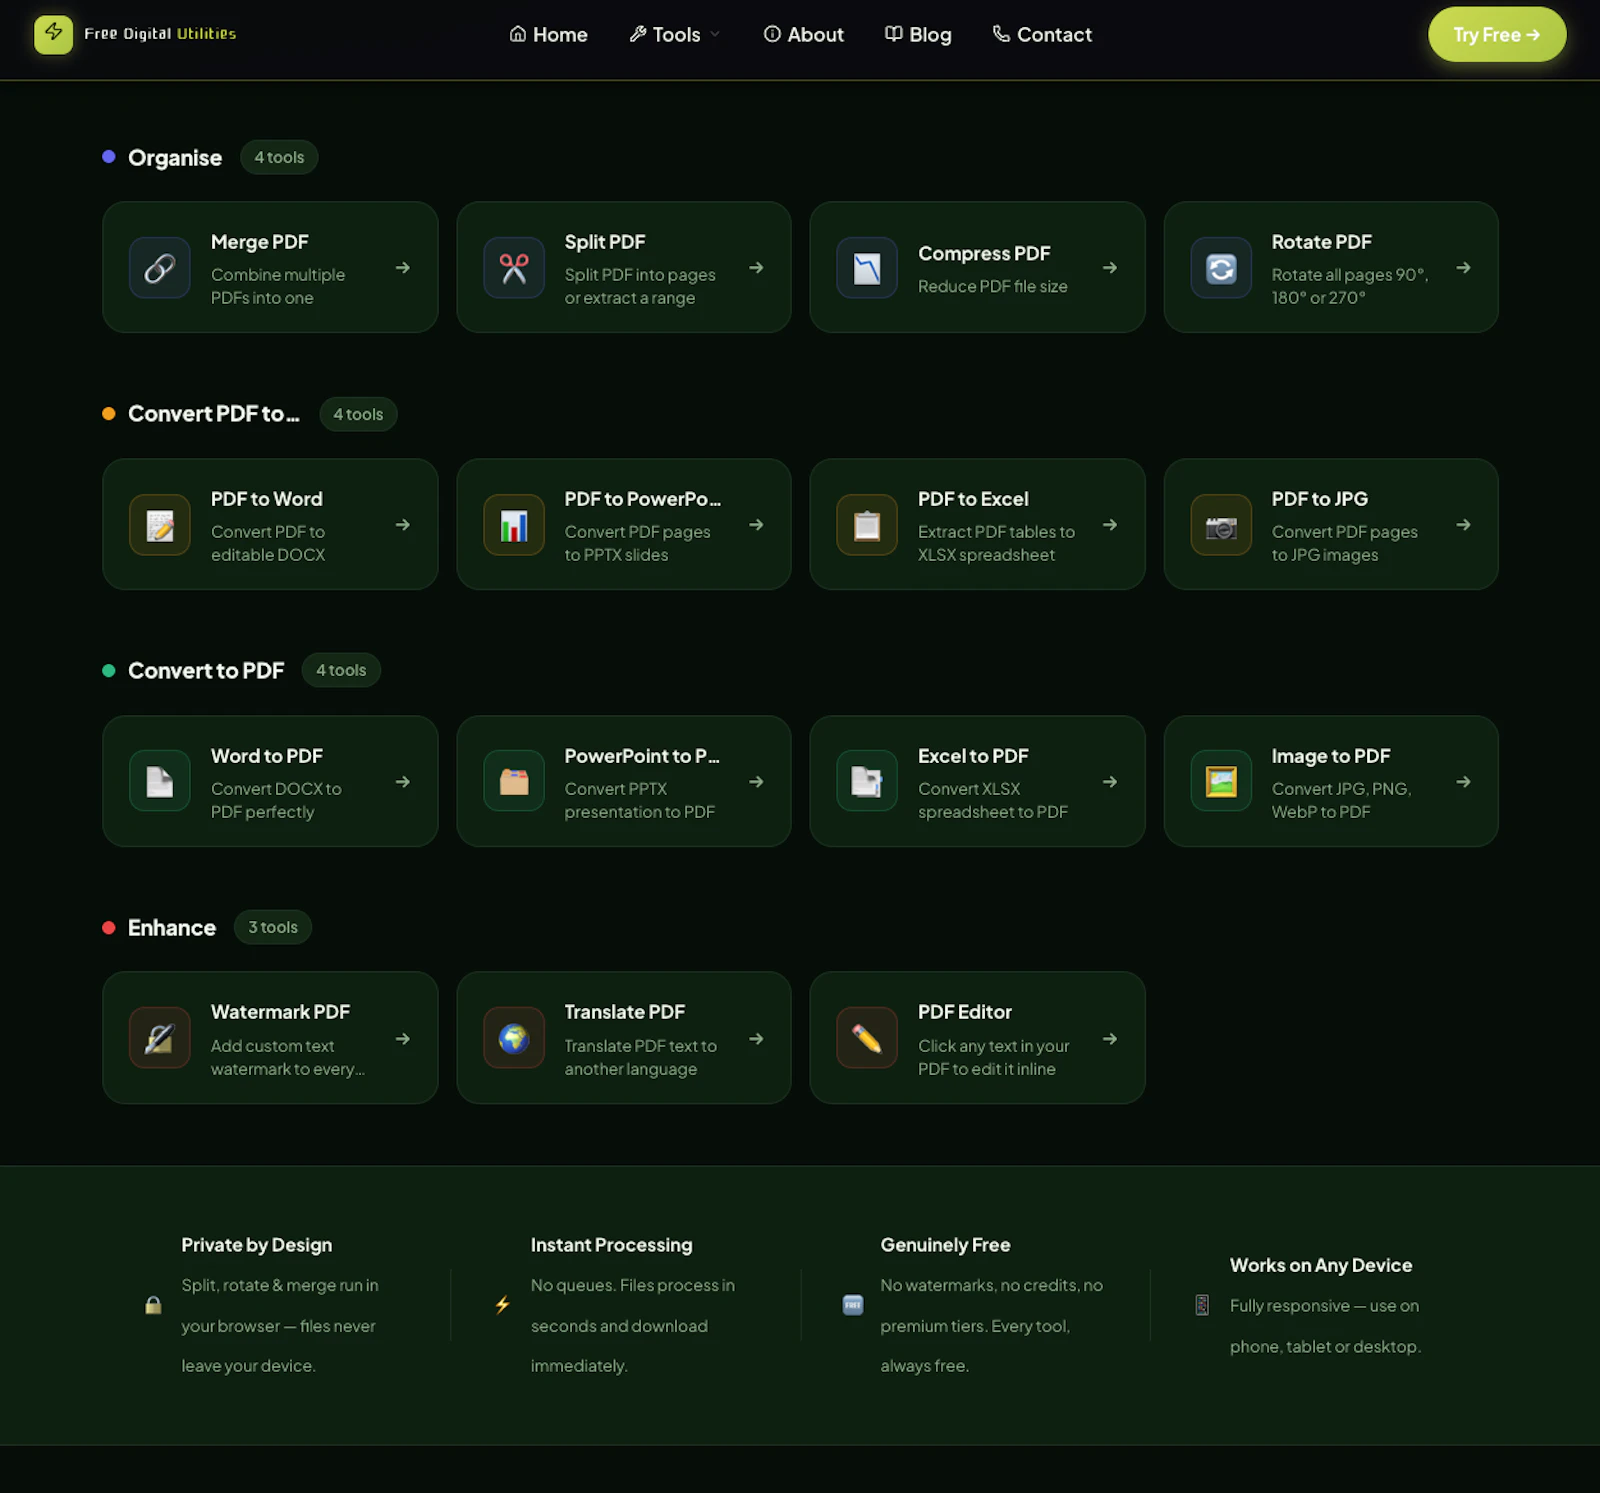Click the 4 tools badge next to Organise
Screen dimensions: 1600x1493
pos(279,157)
